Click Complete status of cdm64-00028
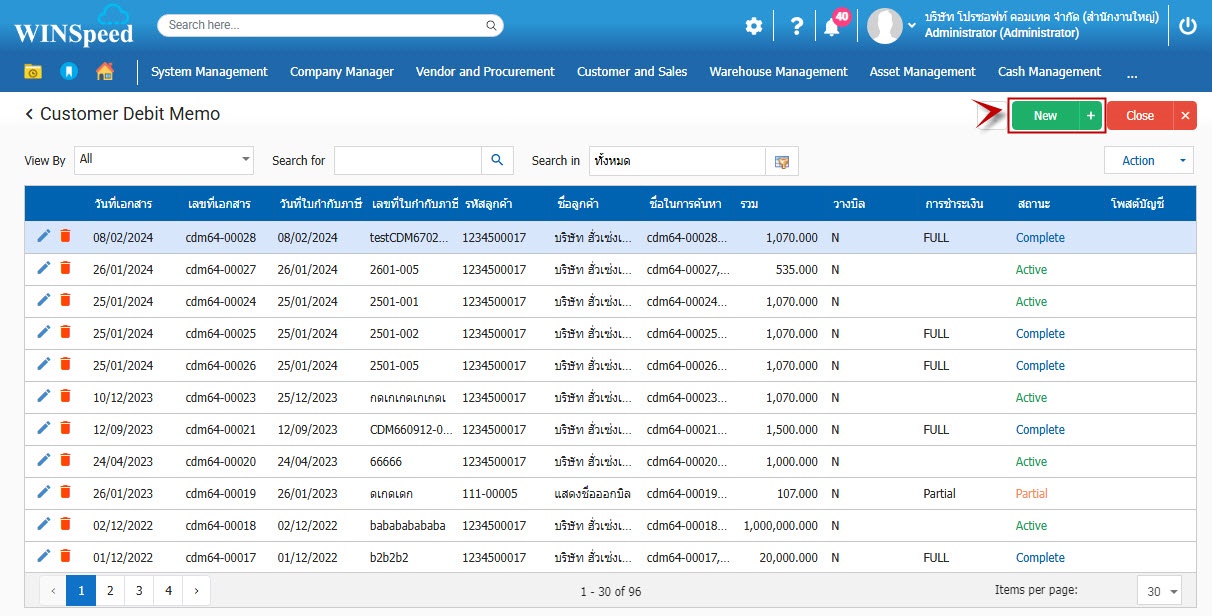Viewport: 1212px width, 616px height. point(1040,238)
